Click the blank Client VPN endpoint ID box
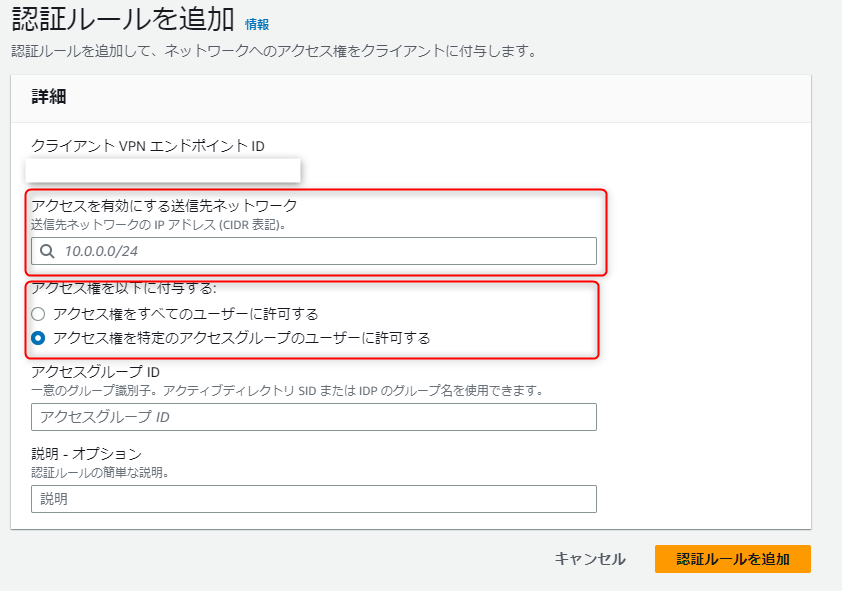 tap(163, 170)
